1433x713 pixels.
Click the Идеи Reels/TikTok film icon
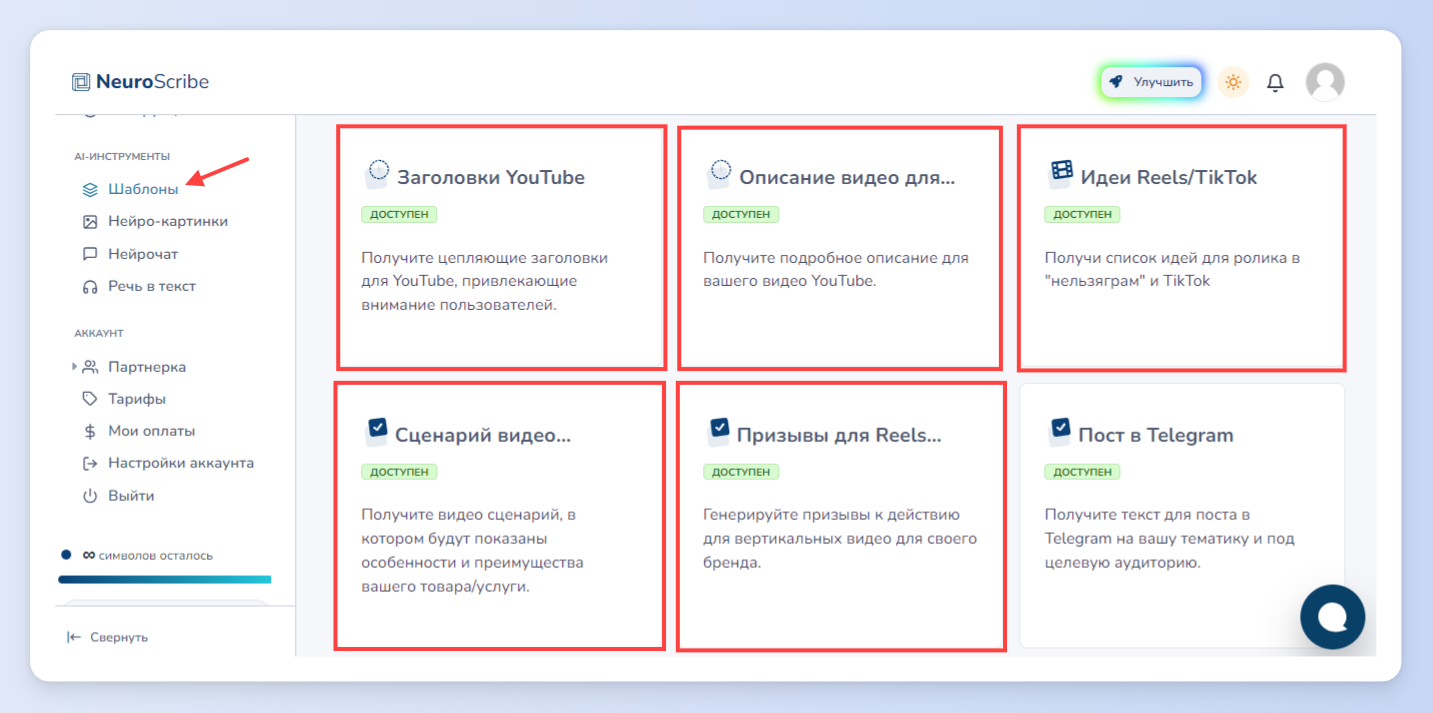point(1059,173)
